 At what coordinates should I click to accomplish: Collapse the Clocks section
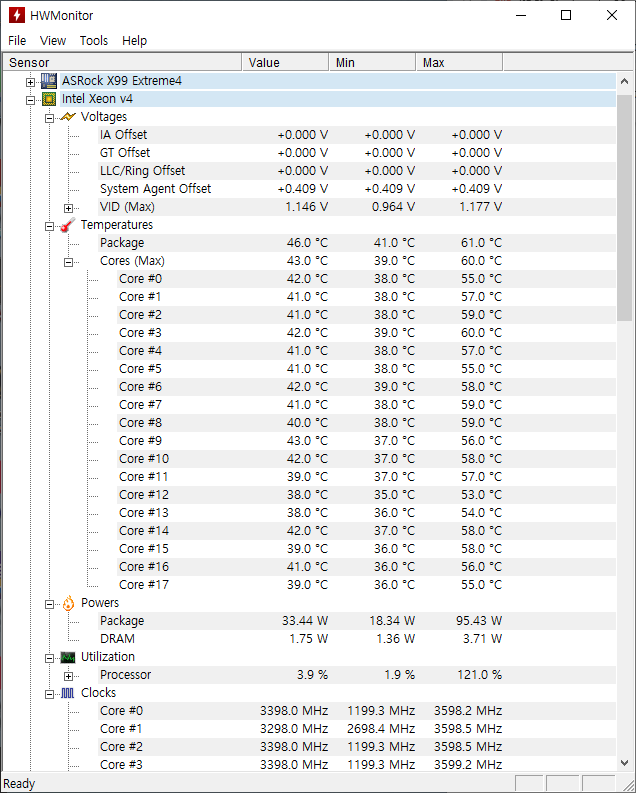(50, 694)
